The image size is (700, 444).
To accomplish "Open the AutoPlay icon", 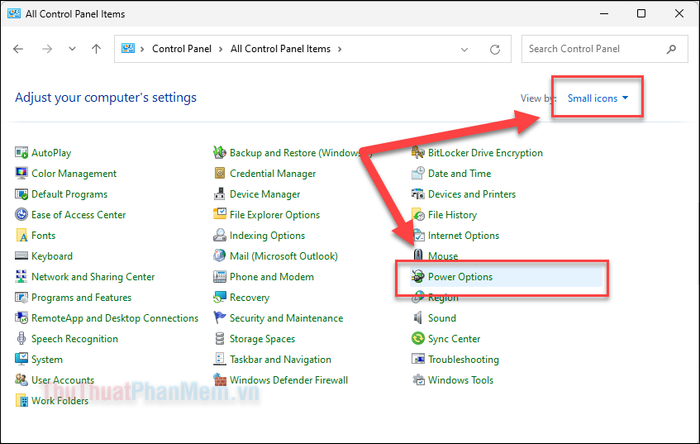I will tap(21, 153).
